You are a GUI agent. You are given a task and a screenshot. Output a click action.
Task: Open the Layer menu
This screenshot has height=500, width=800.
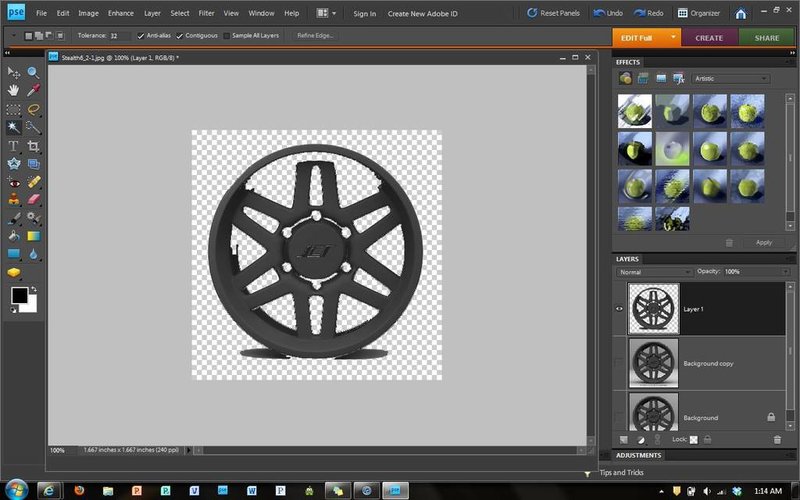[152, 13]
